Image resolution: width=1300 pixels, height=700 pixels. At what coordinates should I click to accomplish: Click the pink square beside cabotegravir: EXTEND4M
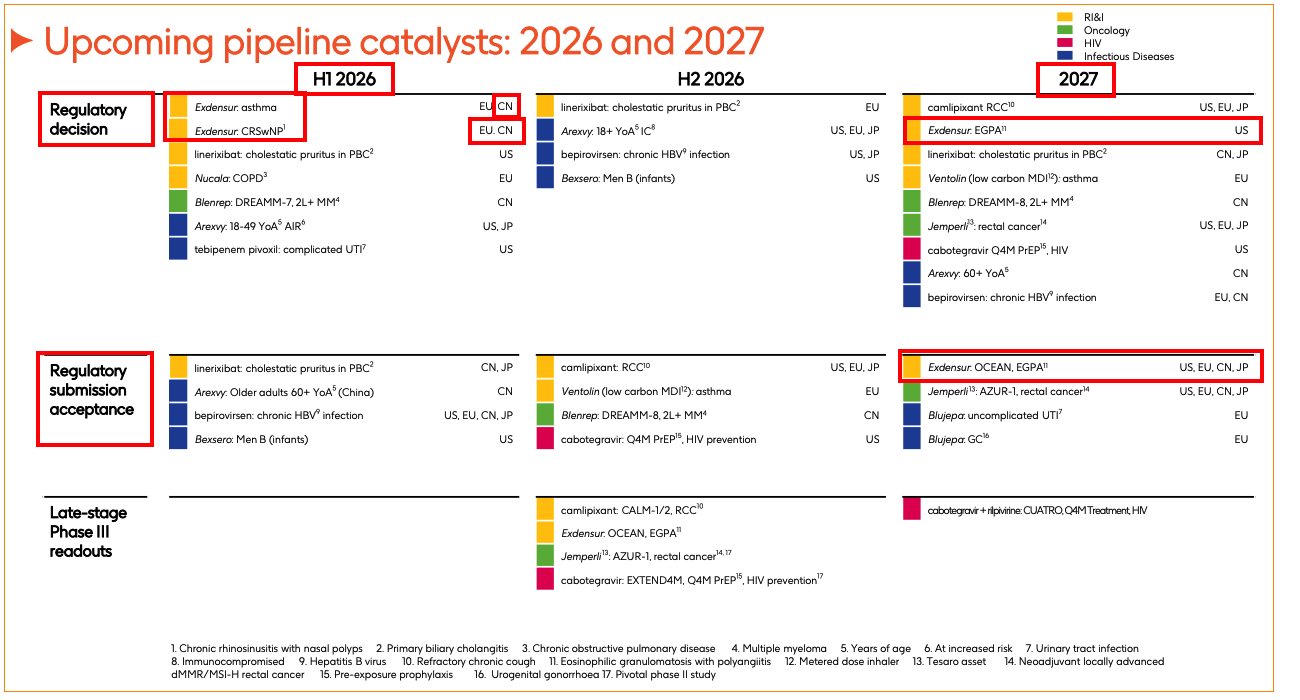coord(545,579)
